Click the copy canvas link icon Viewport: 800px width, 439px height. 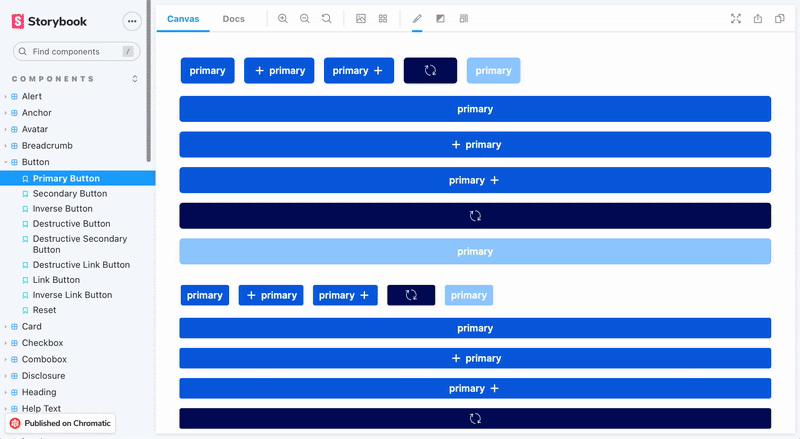780,19
